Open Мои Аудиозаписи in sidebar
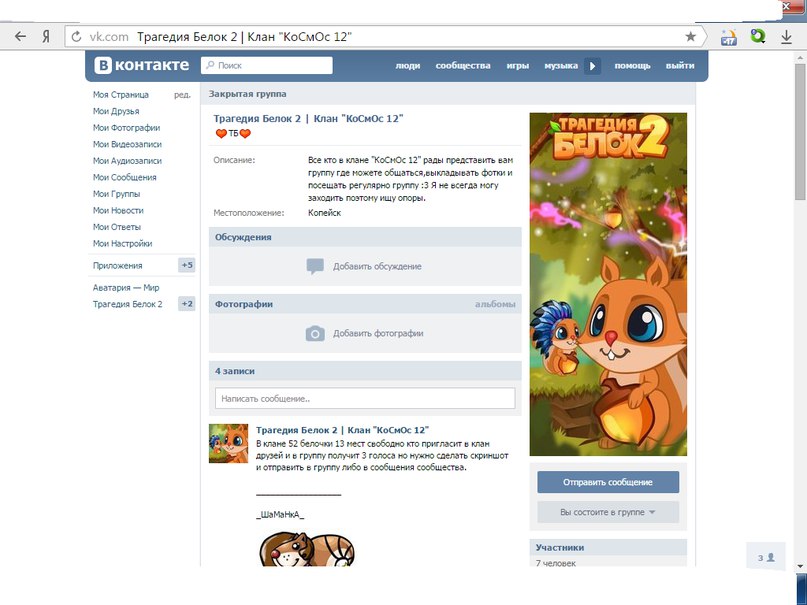This screenshot has height=605, width=807. pos(127,161)
